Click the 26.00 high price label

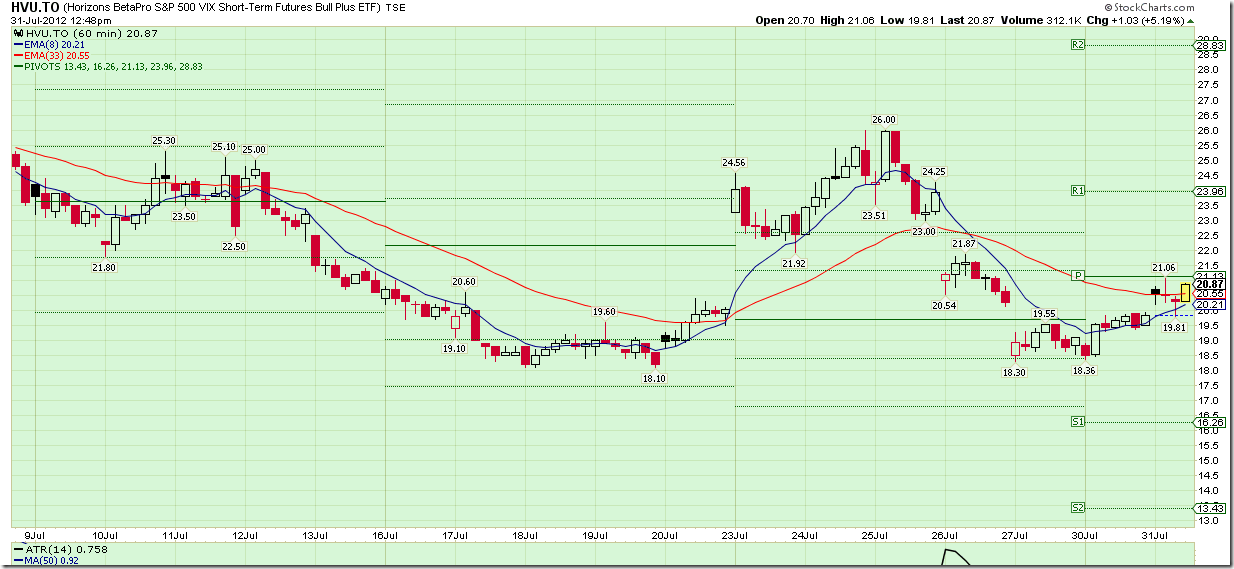[883, 119]
